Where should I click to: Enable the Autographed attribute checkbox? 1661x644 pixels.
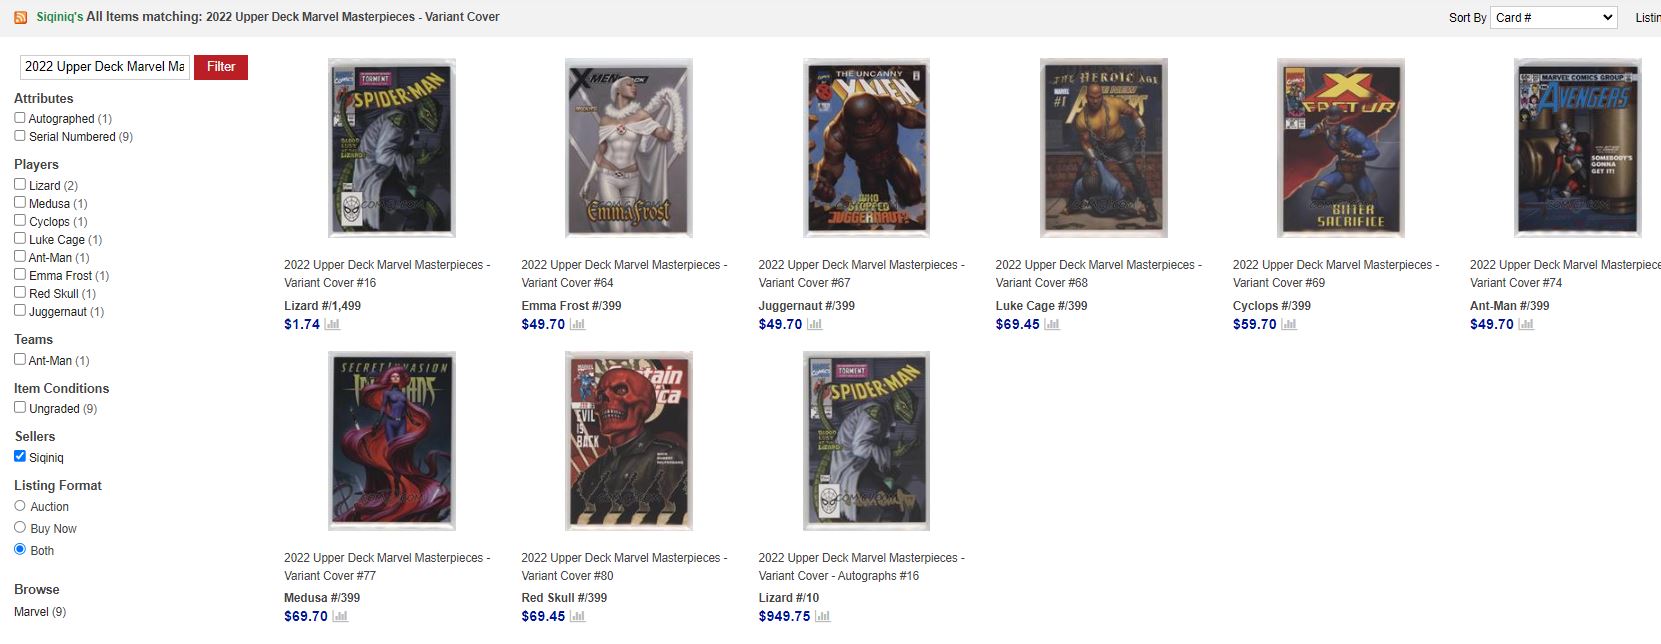click(x=20, y=118)
